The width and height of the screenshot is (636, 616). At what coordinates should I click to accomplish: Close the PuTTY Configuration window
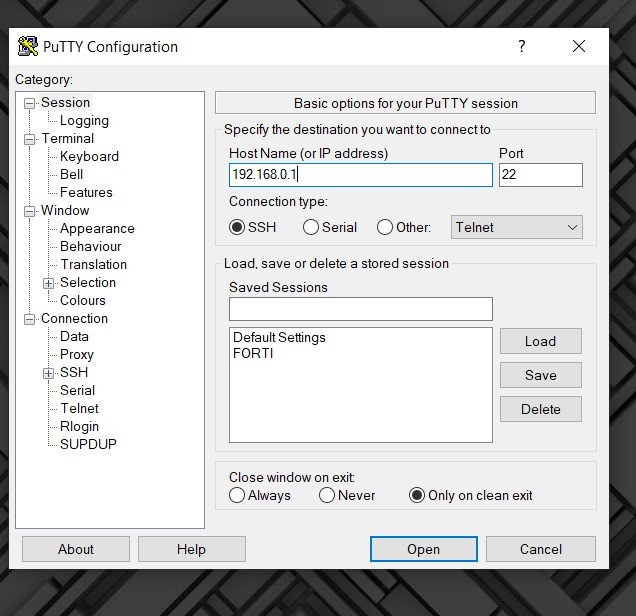(579, 46)
